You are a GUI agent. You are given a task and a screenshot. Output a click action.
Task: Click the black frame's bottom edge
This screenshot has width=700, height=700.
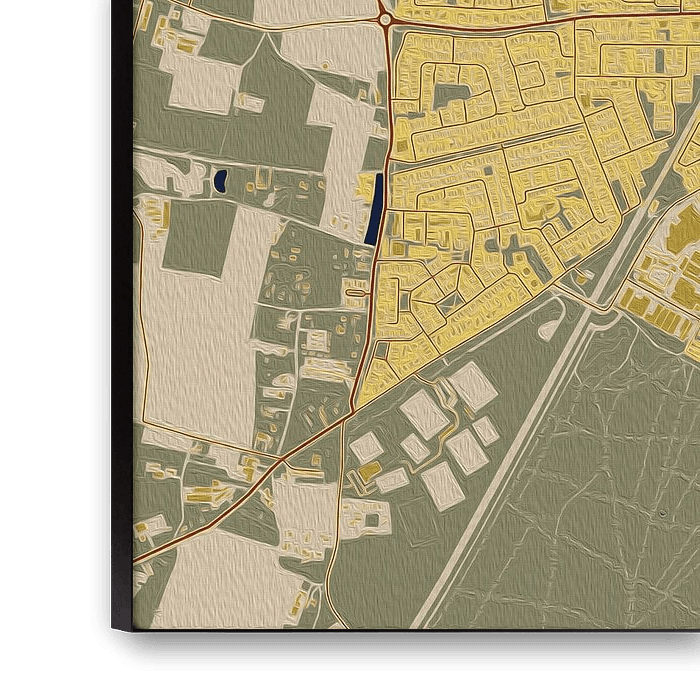(x=400, y=636)
